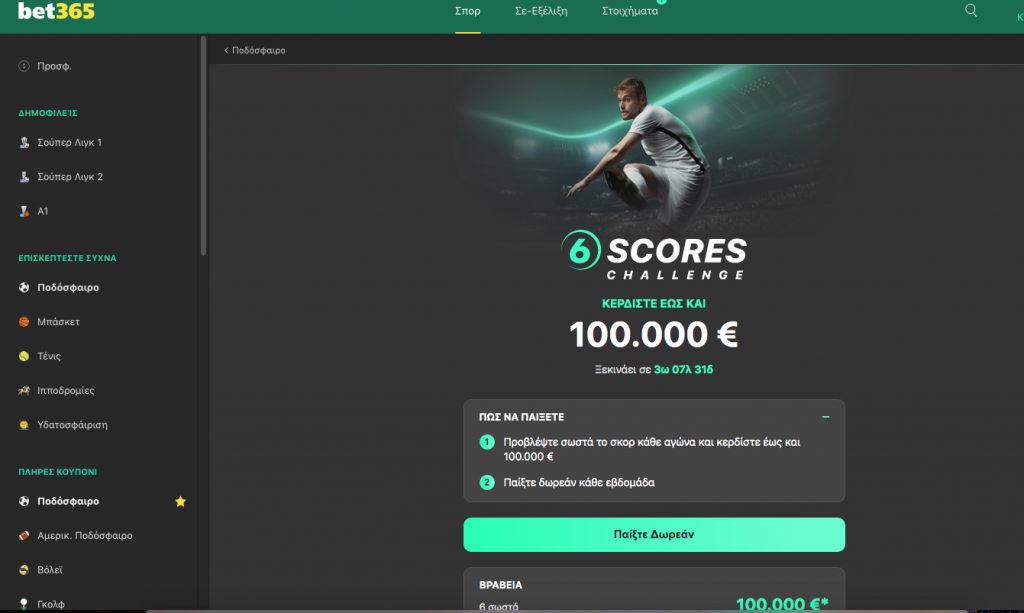The height and width of the screenshot is (613, 1024).
Task: Click the Παίξτε Δωρεάν button
Action: (x=654, y=535)
